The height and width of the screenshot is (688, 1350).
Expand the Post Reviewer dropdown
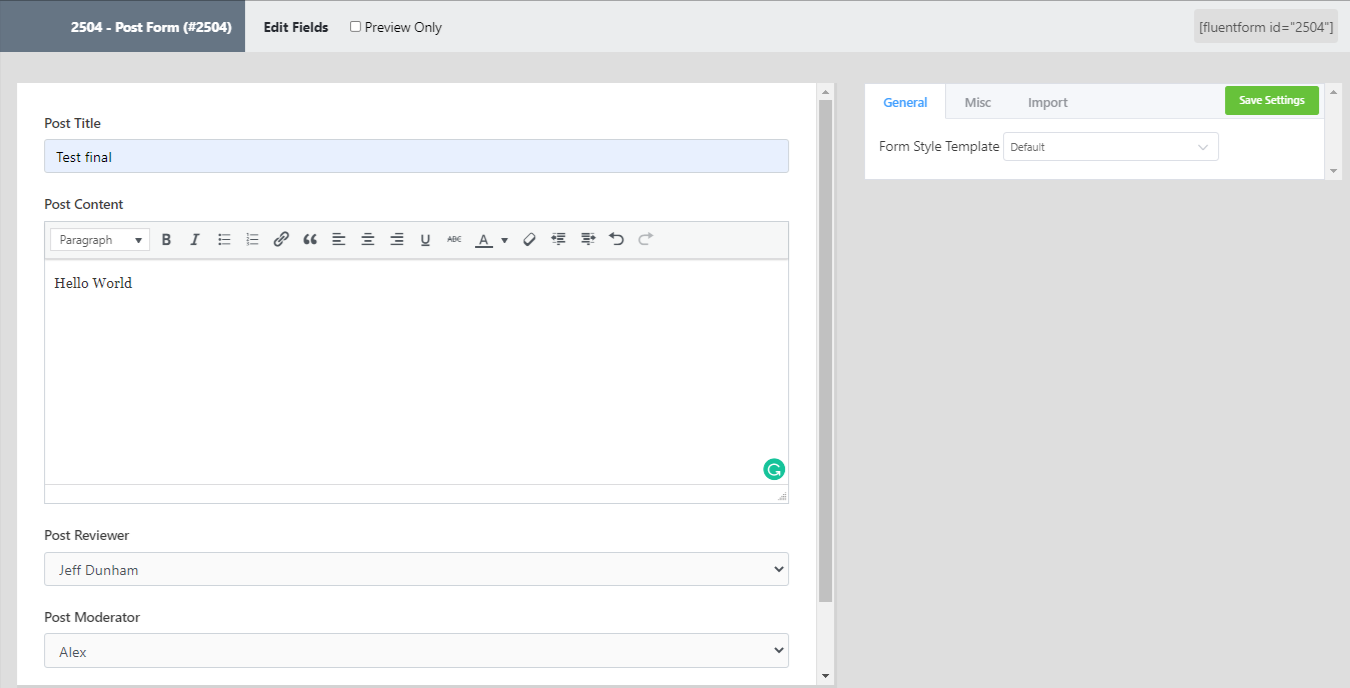click(416, 570)
